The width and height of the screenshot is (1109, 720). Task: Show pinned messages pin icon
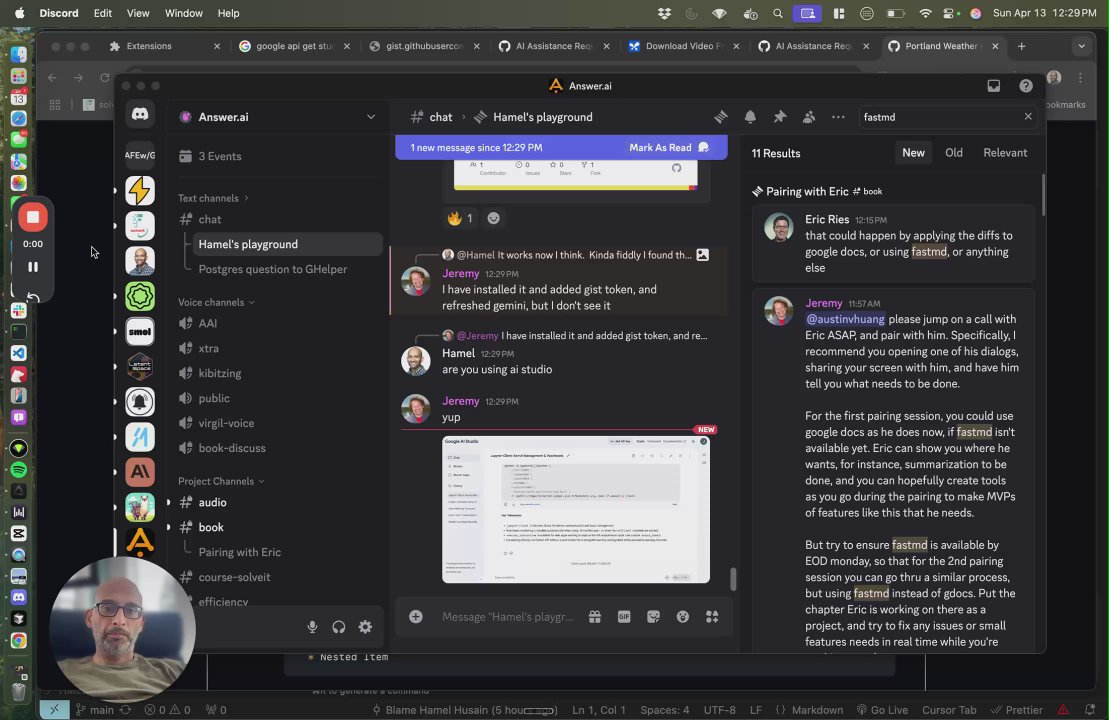779,117
